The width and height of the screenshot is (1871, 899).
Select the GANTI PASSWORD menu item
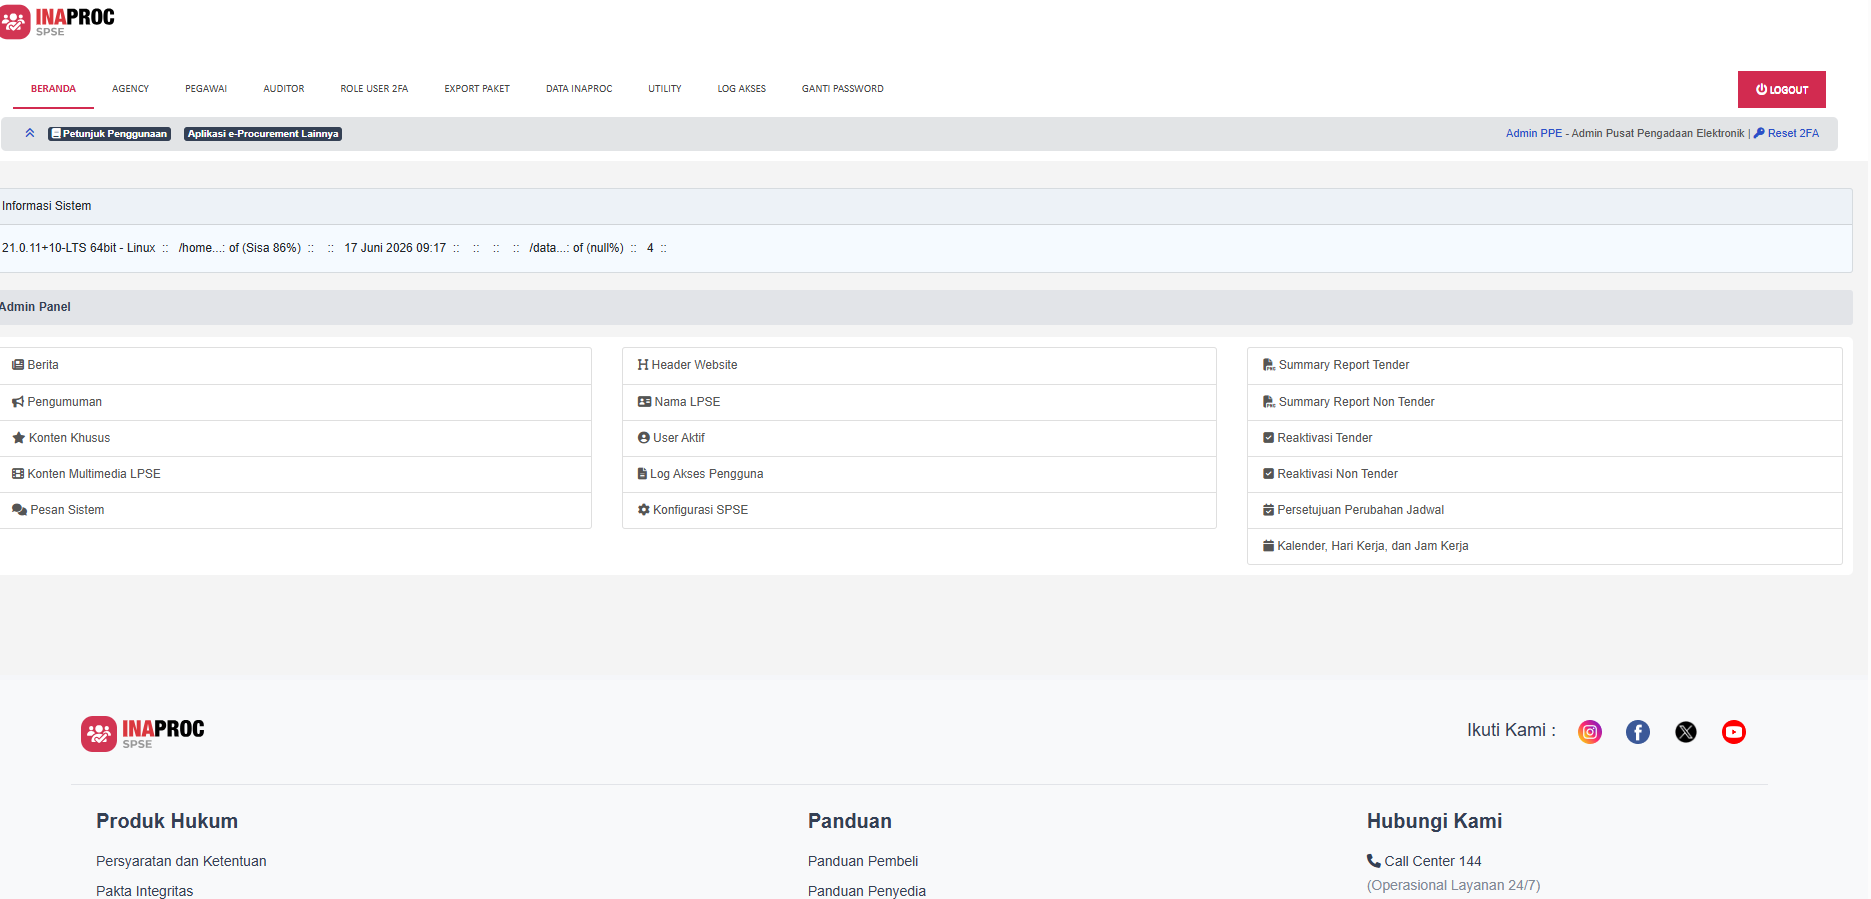click(843, 89)
